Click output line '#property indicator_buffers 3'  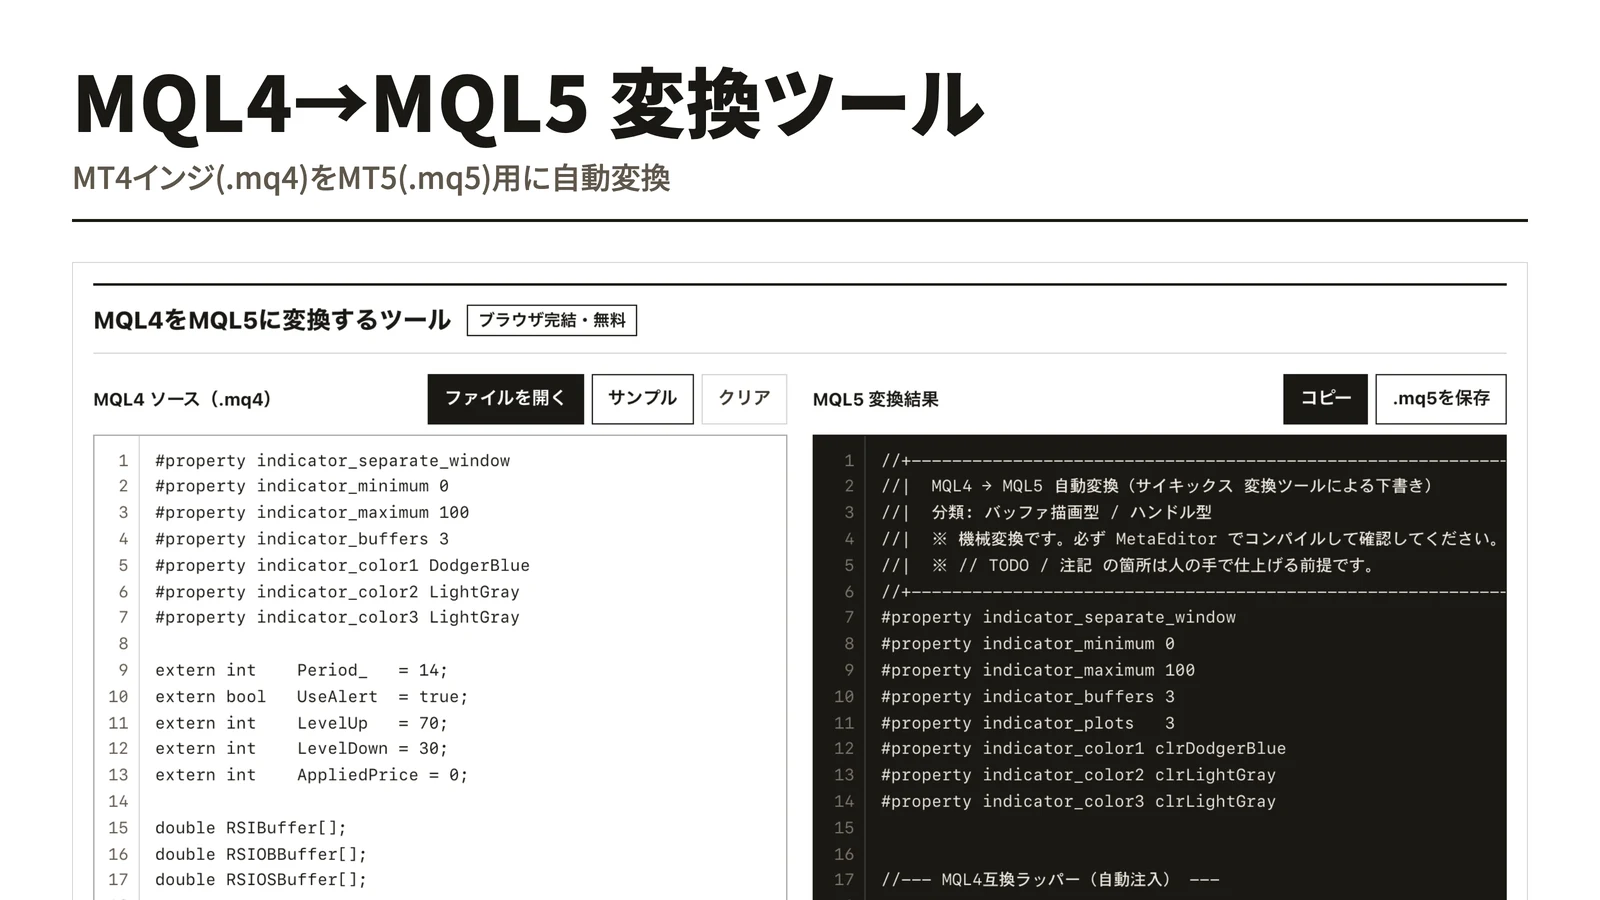click(1028, 696)
